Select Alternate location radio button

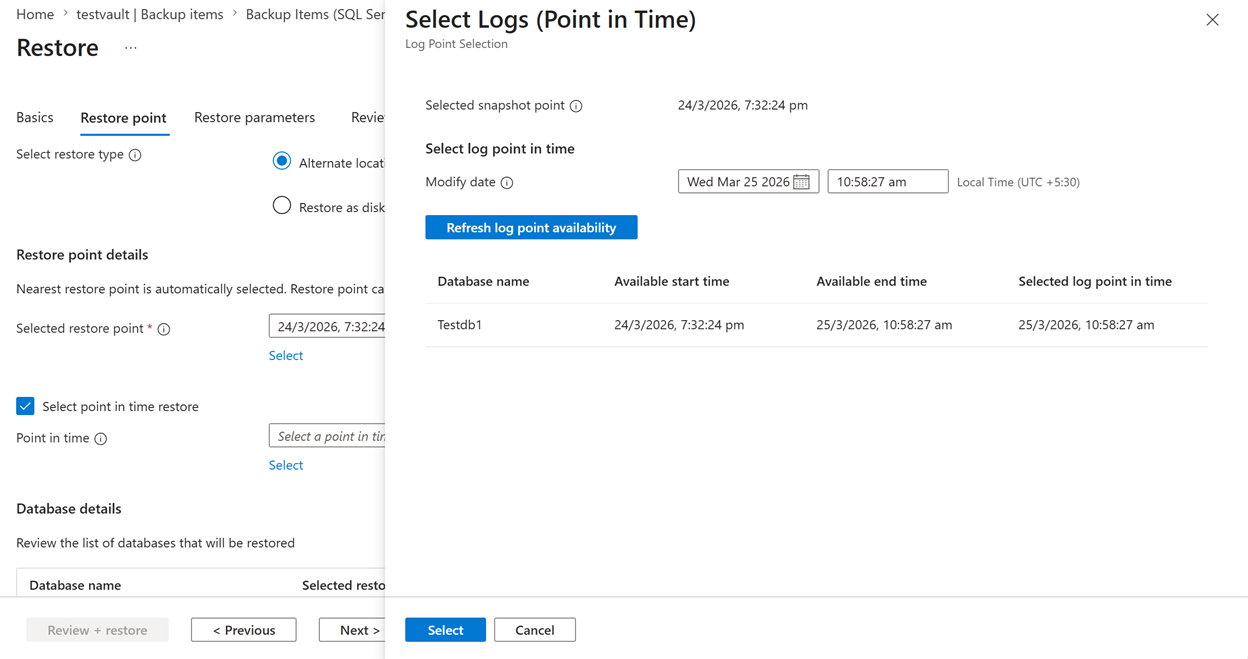pyautogui.click(x=282, y=161)
